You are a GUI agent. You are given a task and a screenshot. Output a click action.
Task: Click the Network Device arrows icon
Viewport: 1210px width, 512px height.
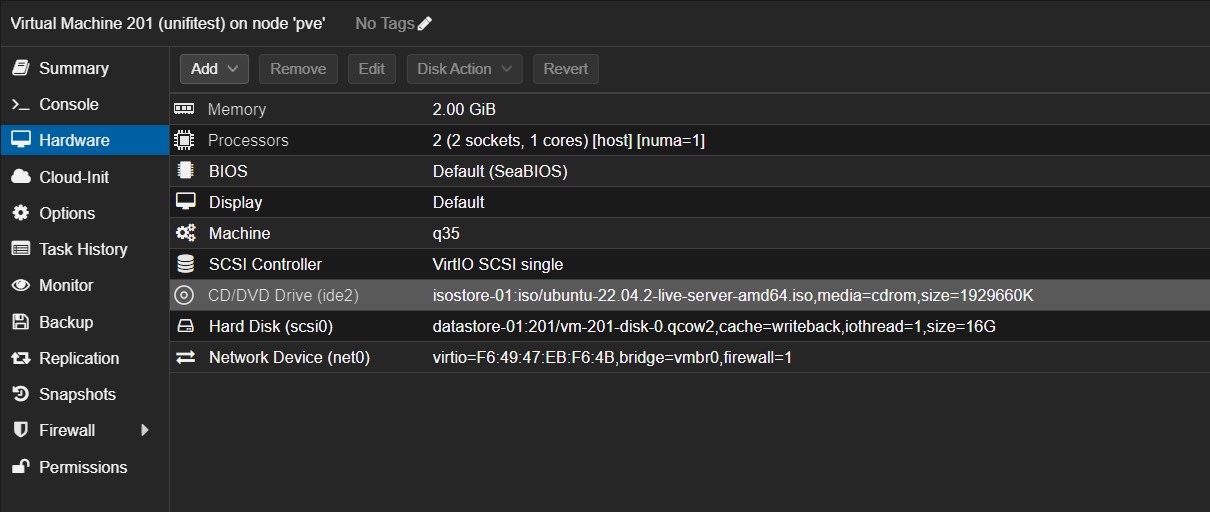point(184,357)
